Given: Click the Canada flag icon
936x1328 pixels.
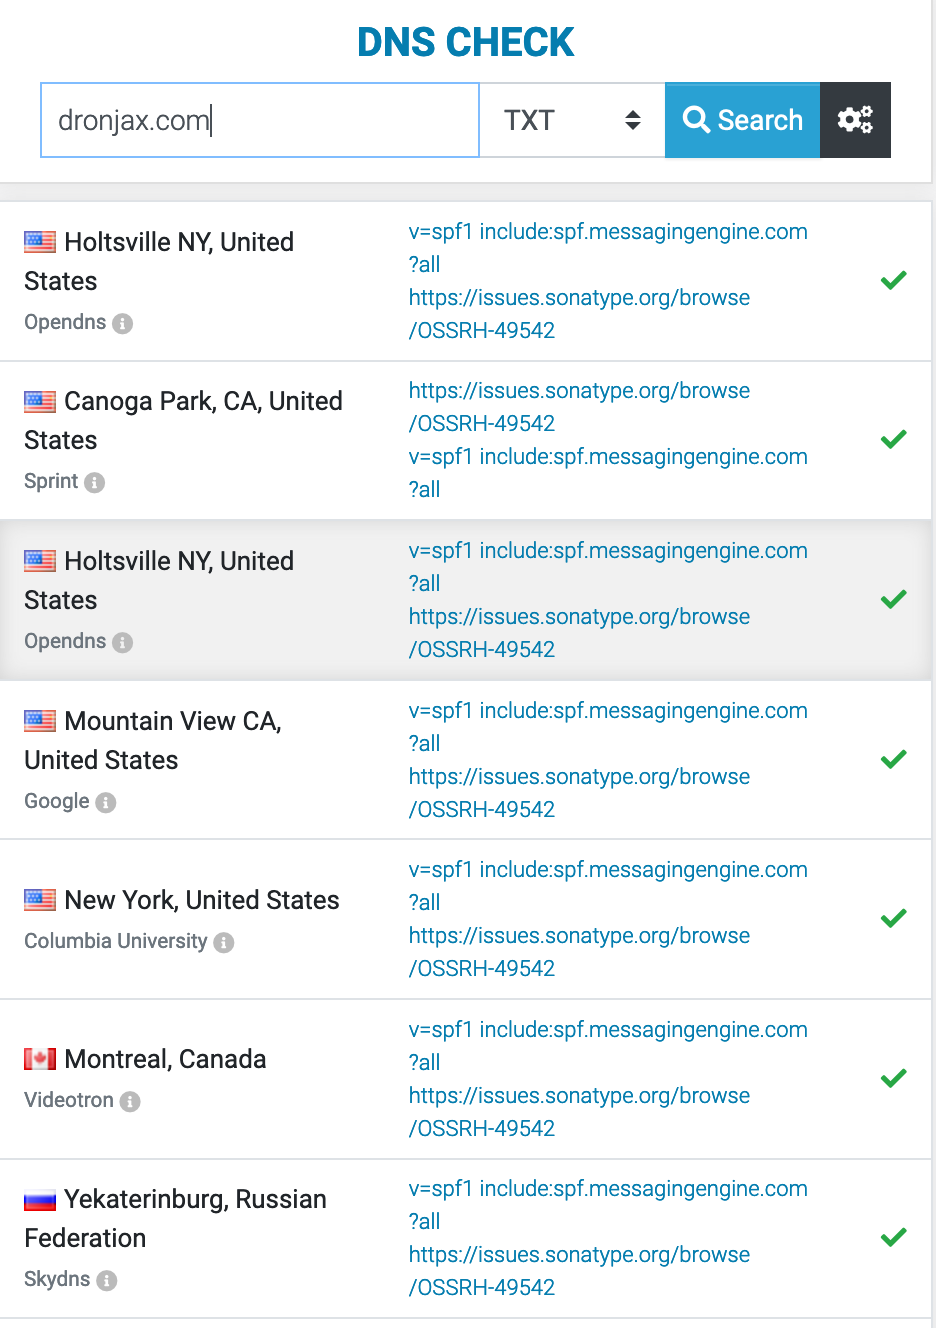Looking at the screenshot, I should tap(40, 1059).
